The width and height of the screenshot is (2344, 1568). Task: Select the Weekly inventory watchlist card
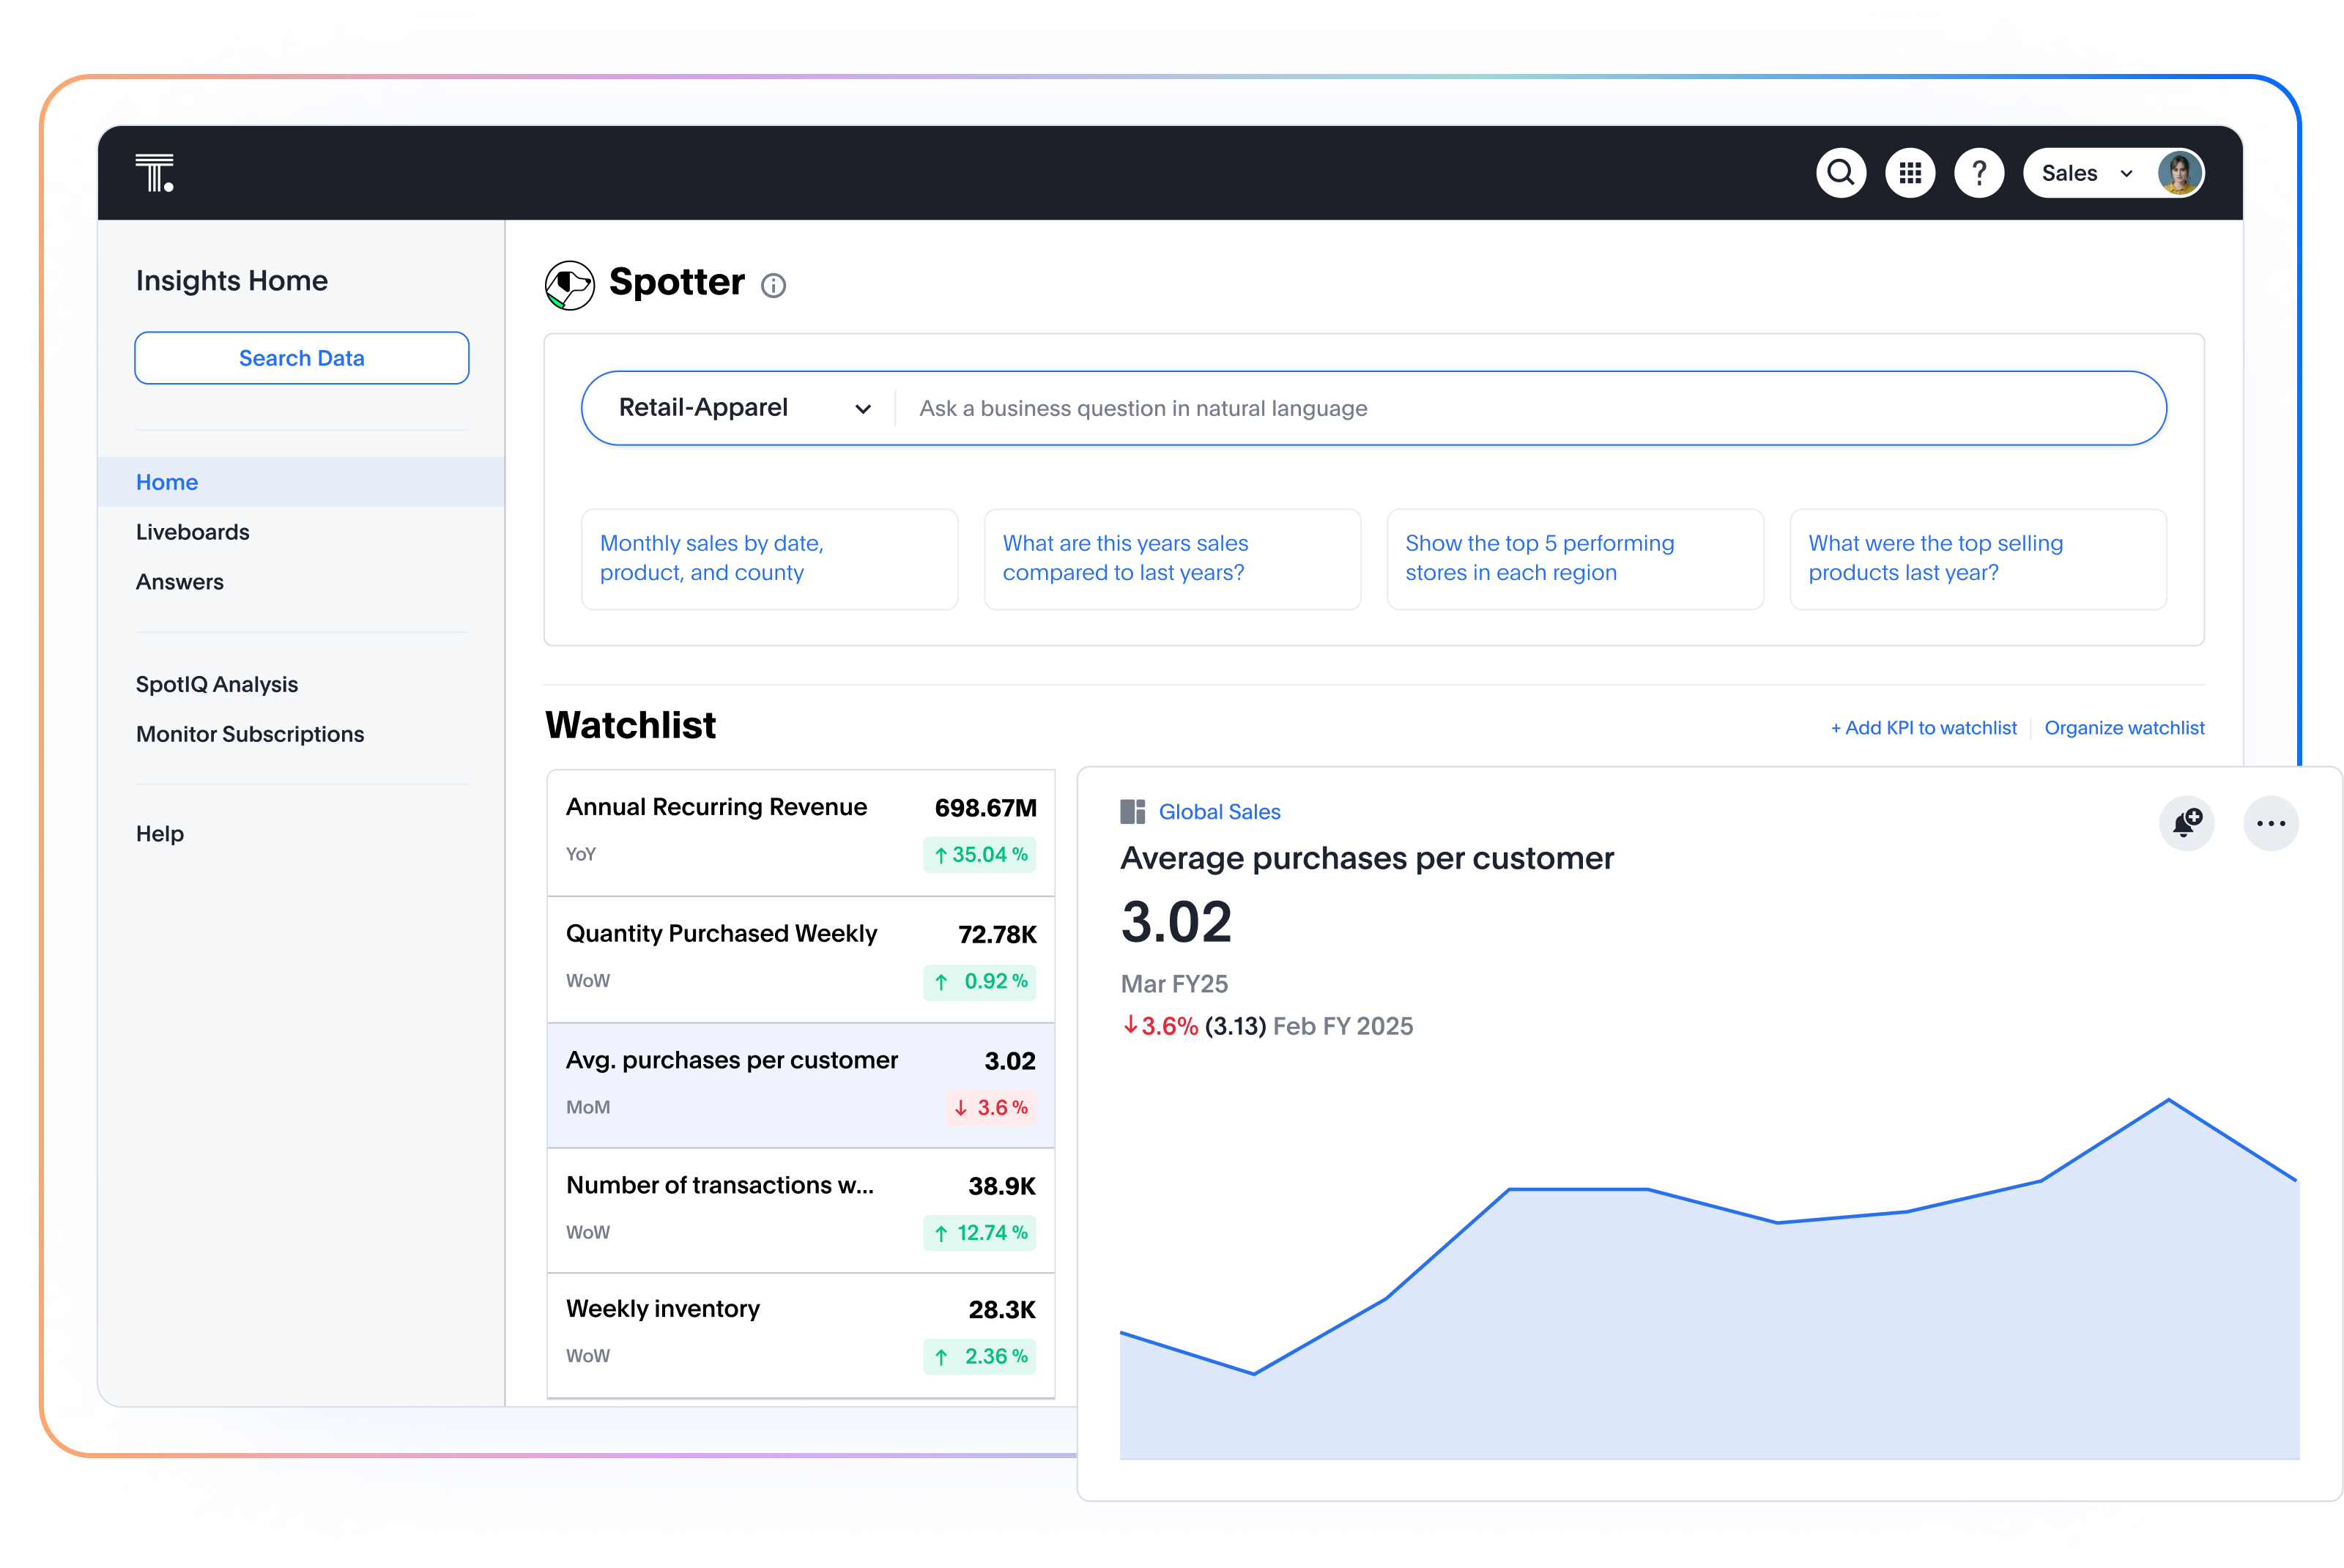point(799,1333)
